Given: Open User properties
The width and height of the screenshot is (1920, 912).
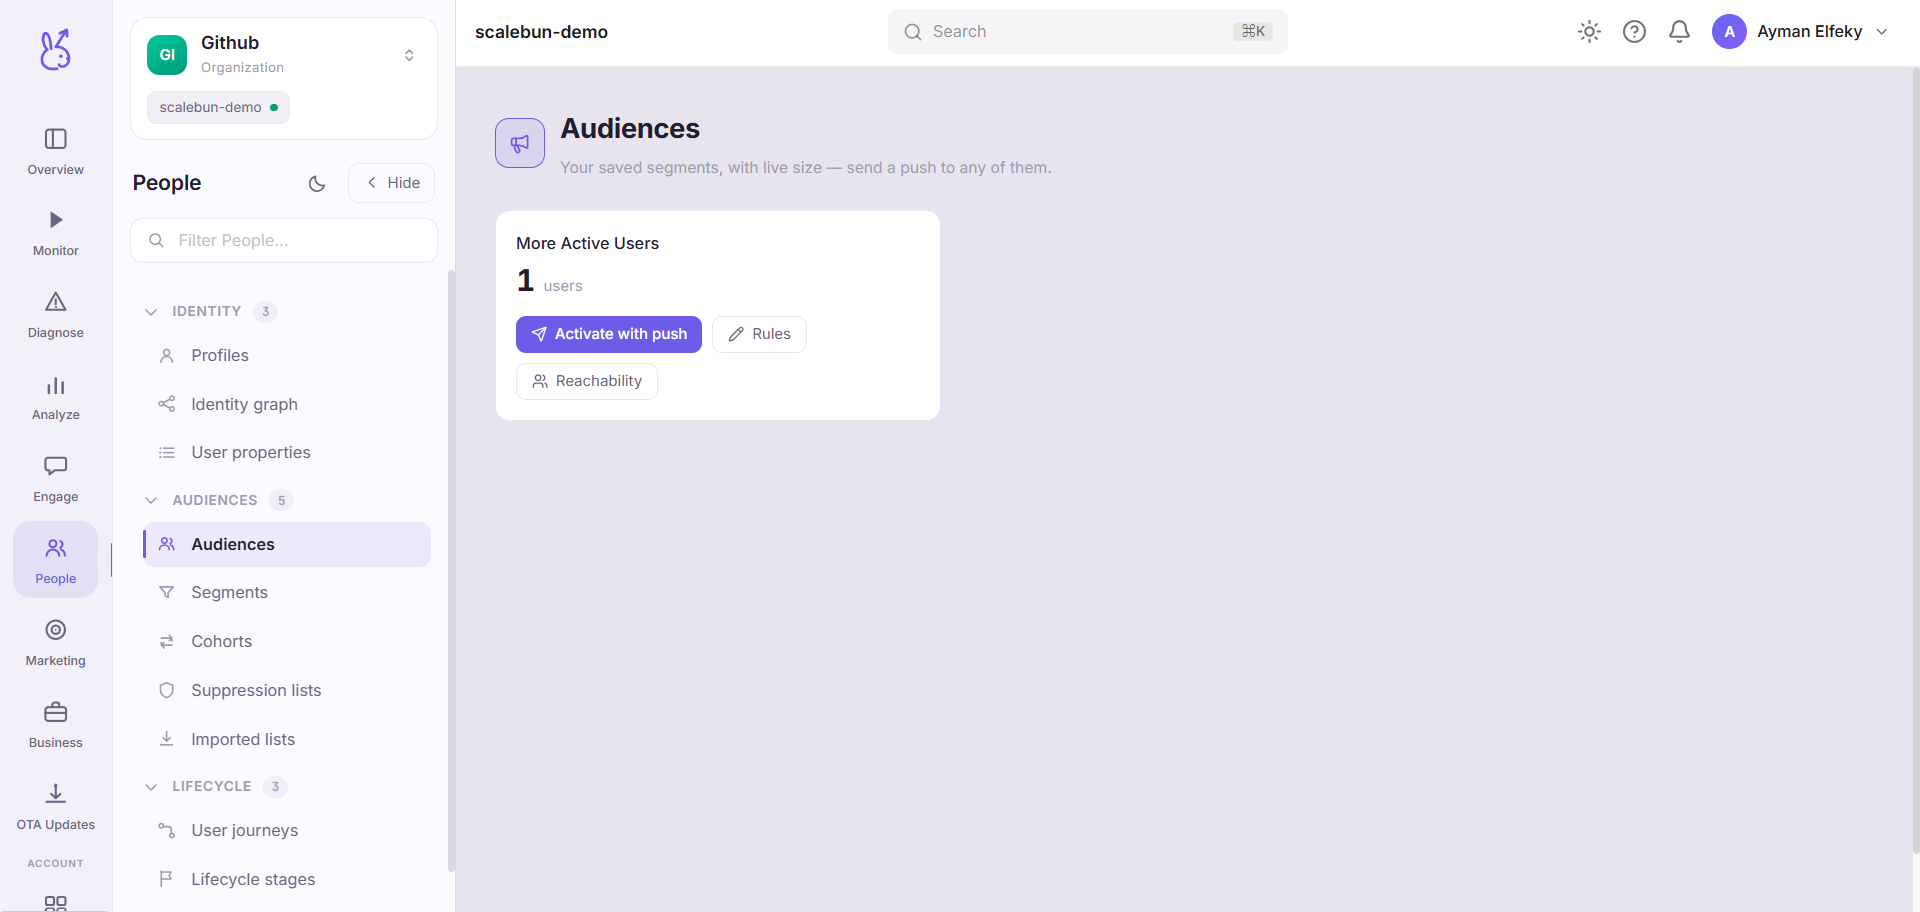Looking at the screenshot, I should tap(287, 453).
